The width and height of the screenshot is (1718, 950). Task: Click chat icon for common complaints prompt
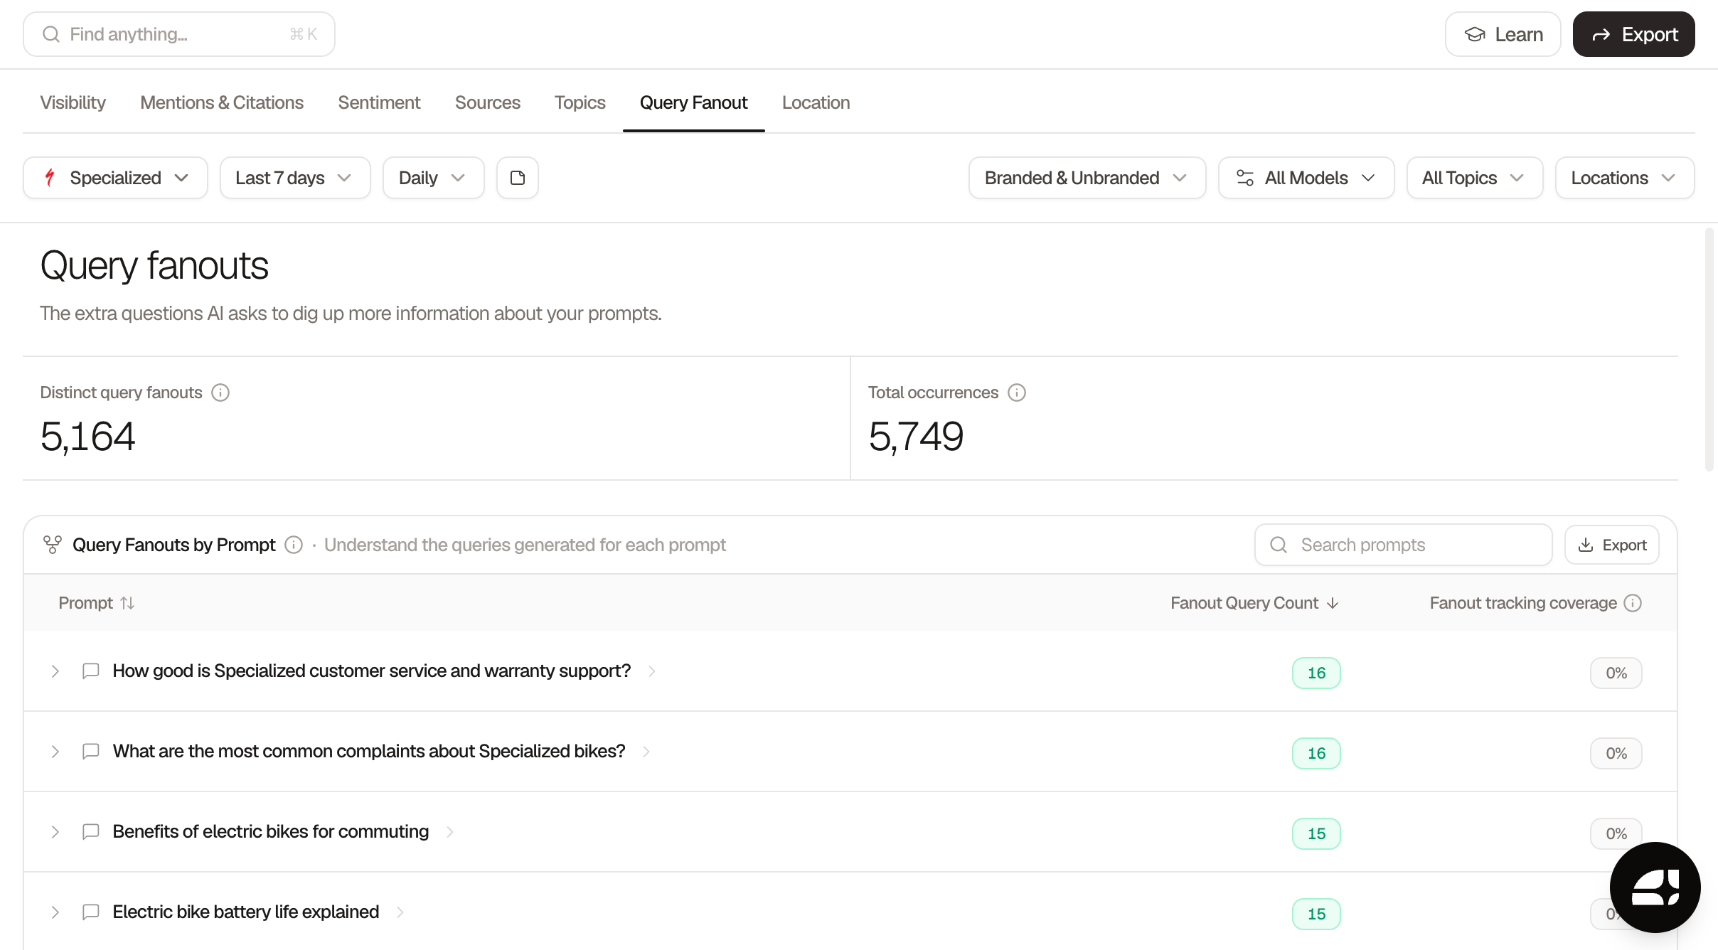91,751
